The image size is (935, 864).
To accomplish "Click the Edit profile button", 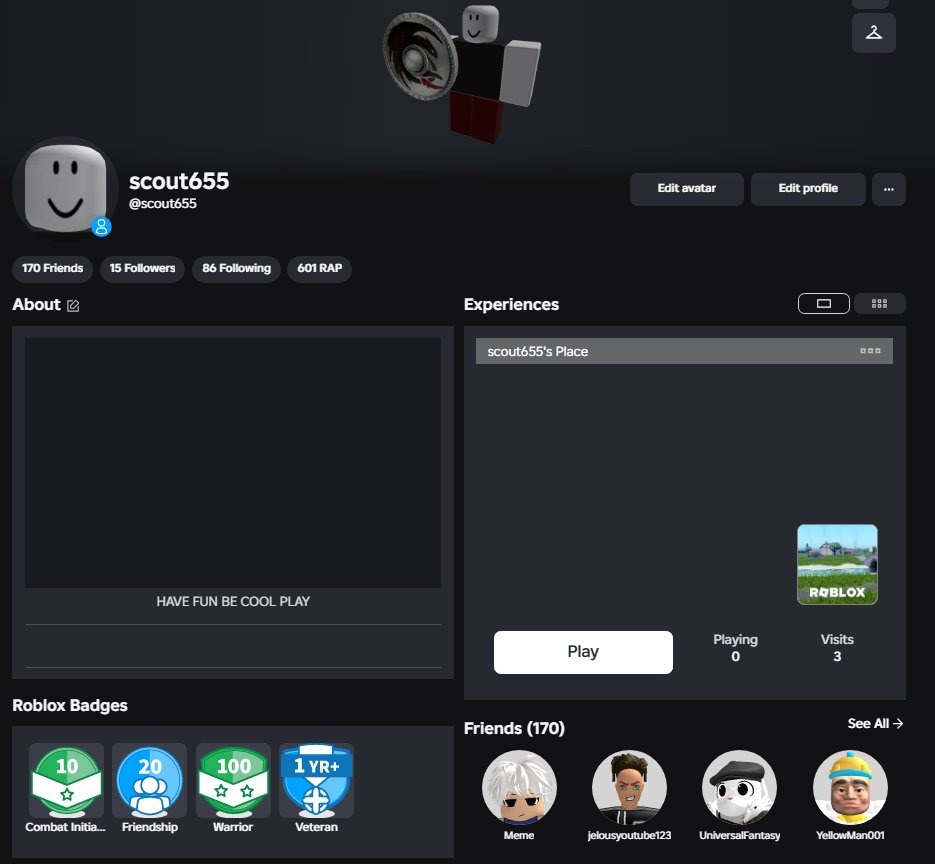I will 808,189.
